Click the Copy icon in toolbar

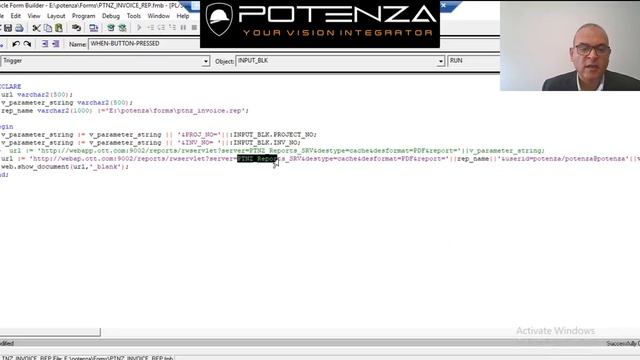[48, 28]
